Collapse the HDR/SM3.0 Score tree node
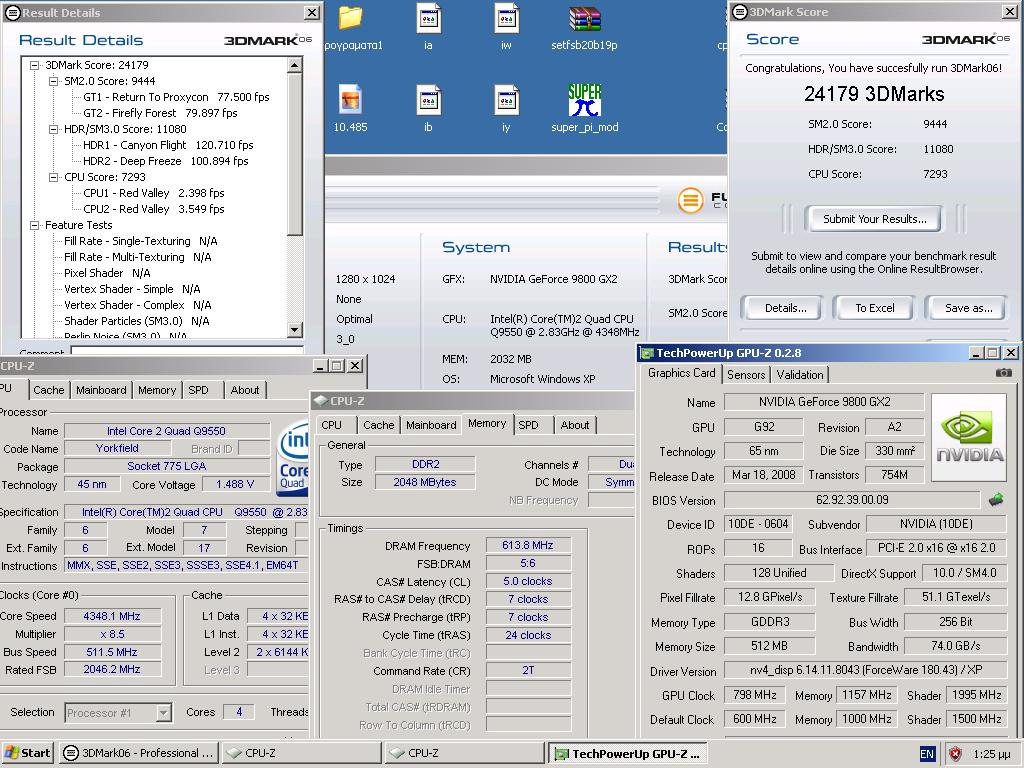 (54, 129)
